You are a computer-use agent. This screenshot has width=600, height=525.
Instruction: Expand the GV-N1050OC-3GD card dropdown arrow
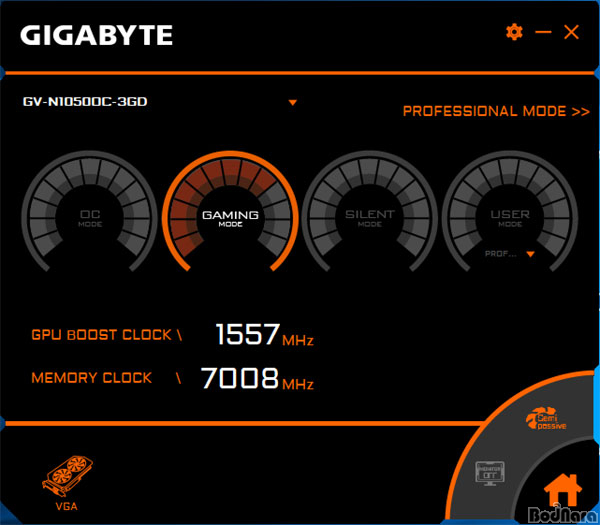(x=293, y=103)
